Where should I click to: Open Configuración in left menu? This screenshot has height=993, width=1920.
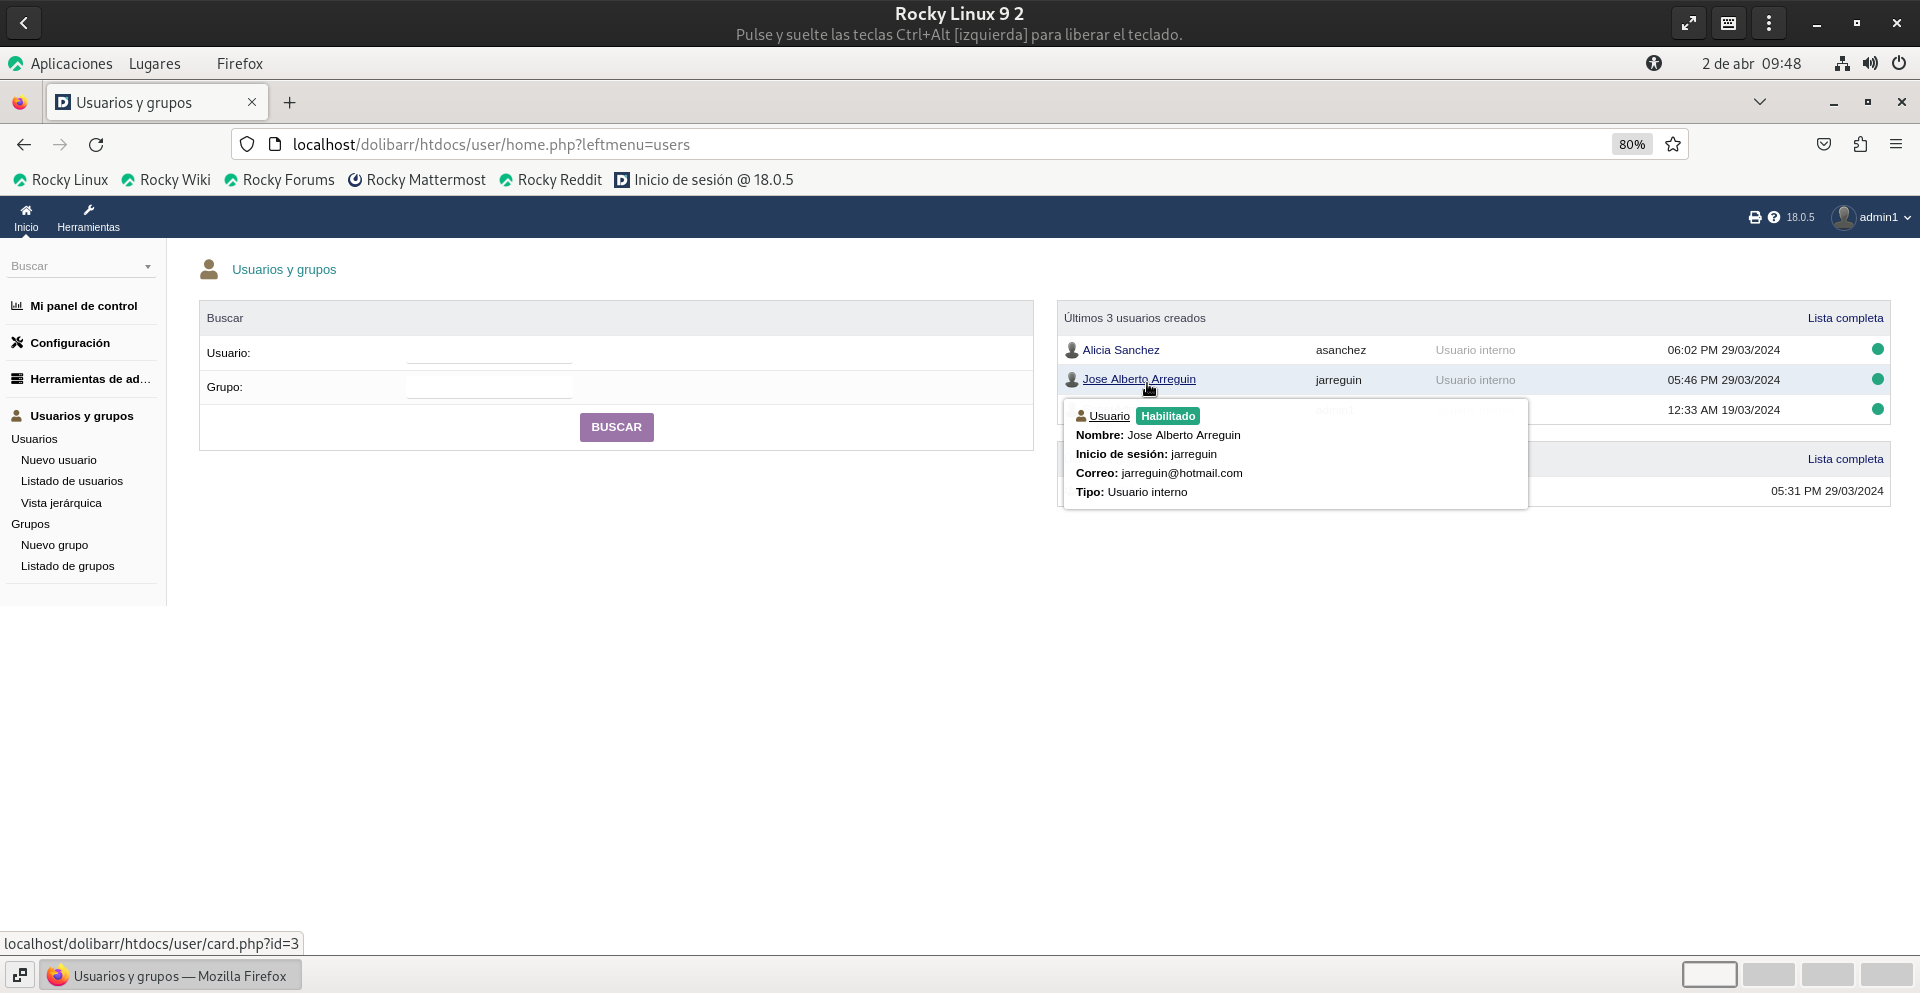click(70, 343)
